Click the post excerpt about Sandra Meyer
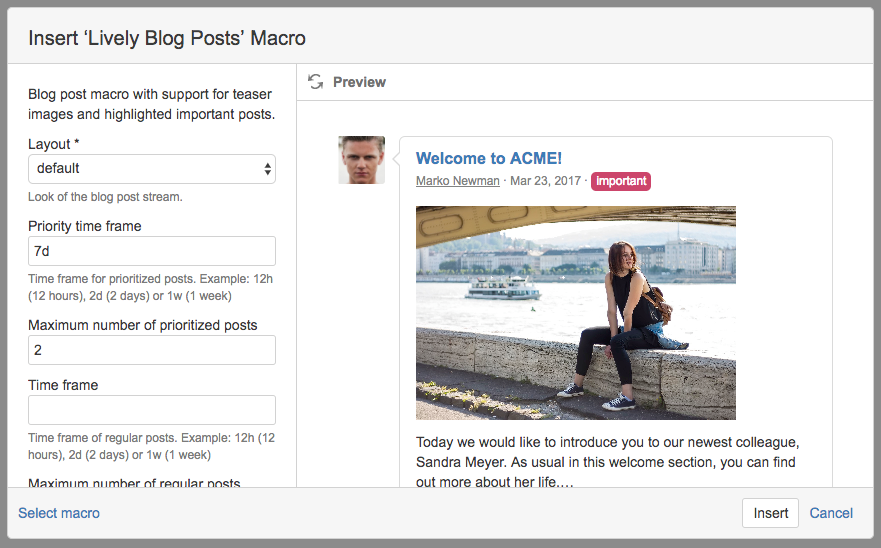881x548 pixels. [607, 461]
